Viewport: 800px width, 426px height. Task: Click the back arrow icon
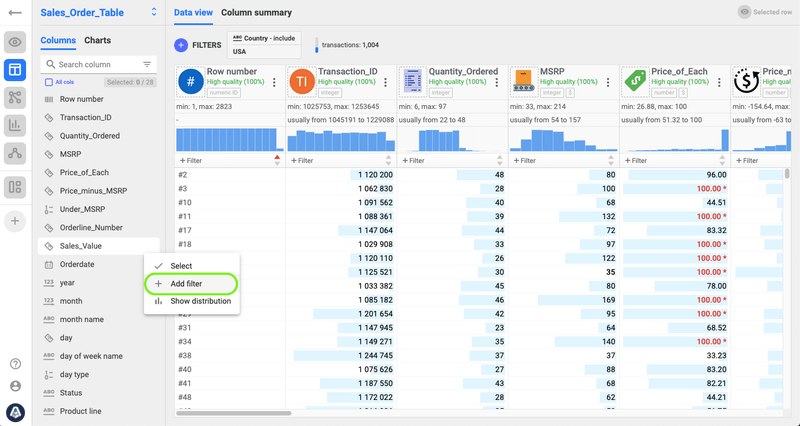pyautogui.click(x=15, y=12)
